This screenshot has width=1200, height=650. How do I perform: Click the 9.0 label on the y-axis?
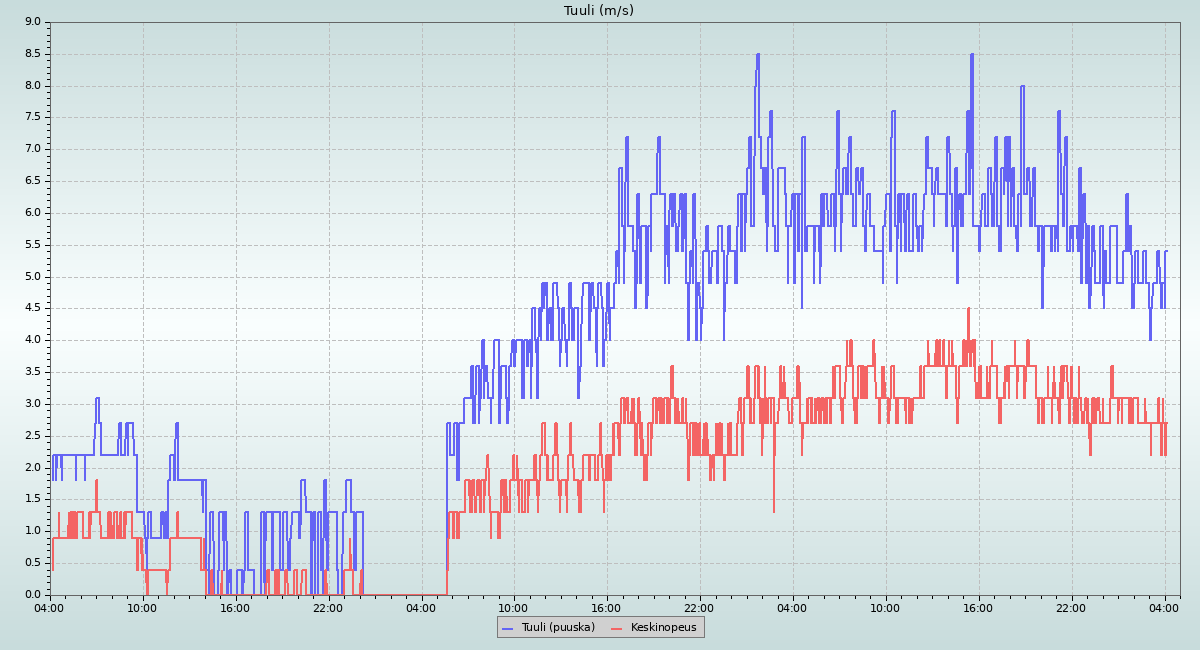click(33, 22)
